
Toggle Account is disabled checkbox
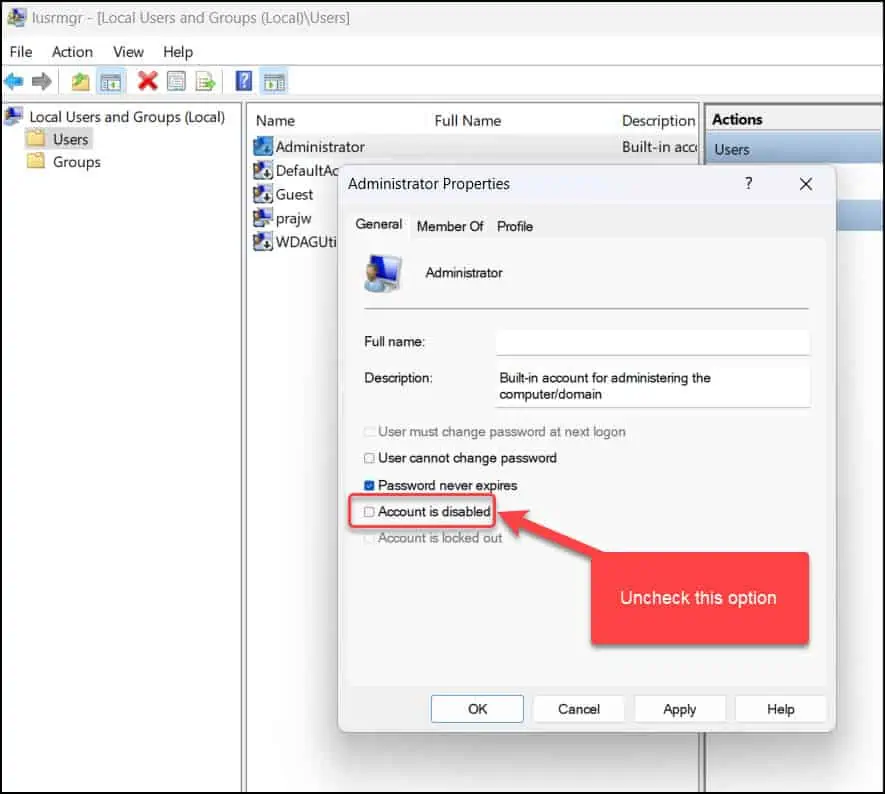coord(369,512)
